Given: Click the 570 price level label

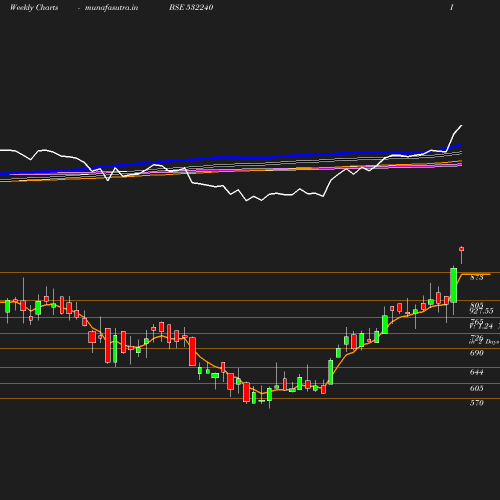Looking at the screenshot, I should (x=477, y=403).
